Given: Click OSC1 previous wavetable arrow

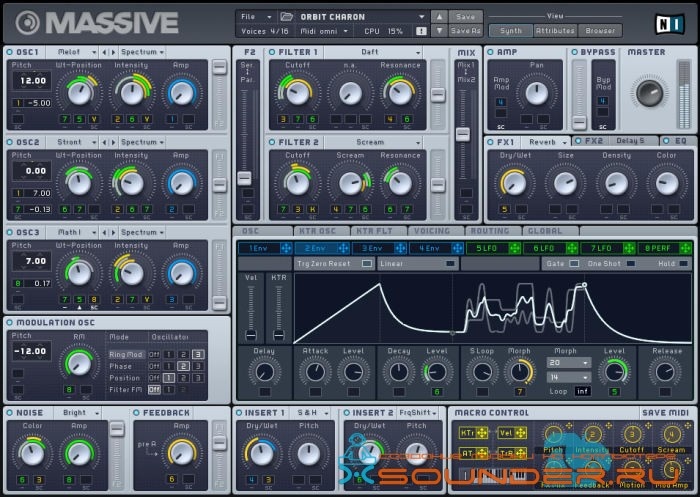Looking at the screenshot, I should (x=104, y=52).
